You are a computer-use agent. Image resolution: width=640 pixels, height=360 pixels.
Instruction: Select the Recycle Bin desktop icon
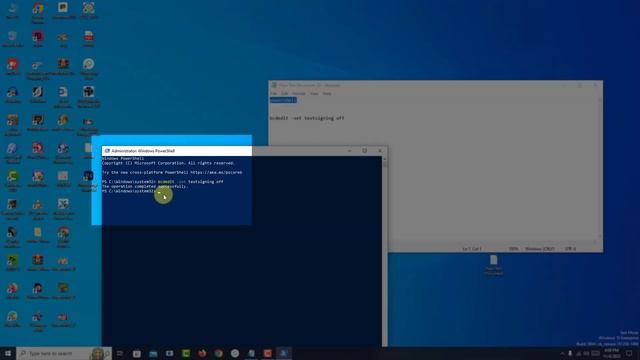tap(13, 39)
